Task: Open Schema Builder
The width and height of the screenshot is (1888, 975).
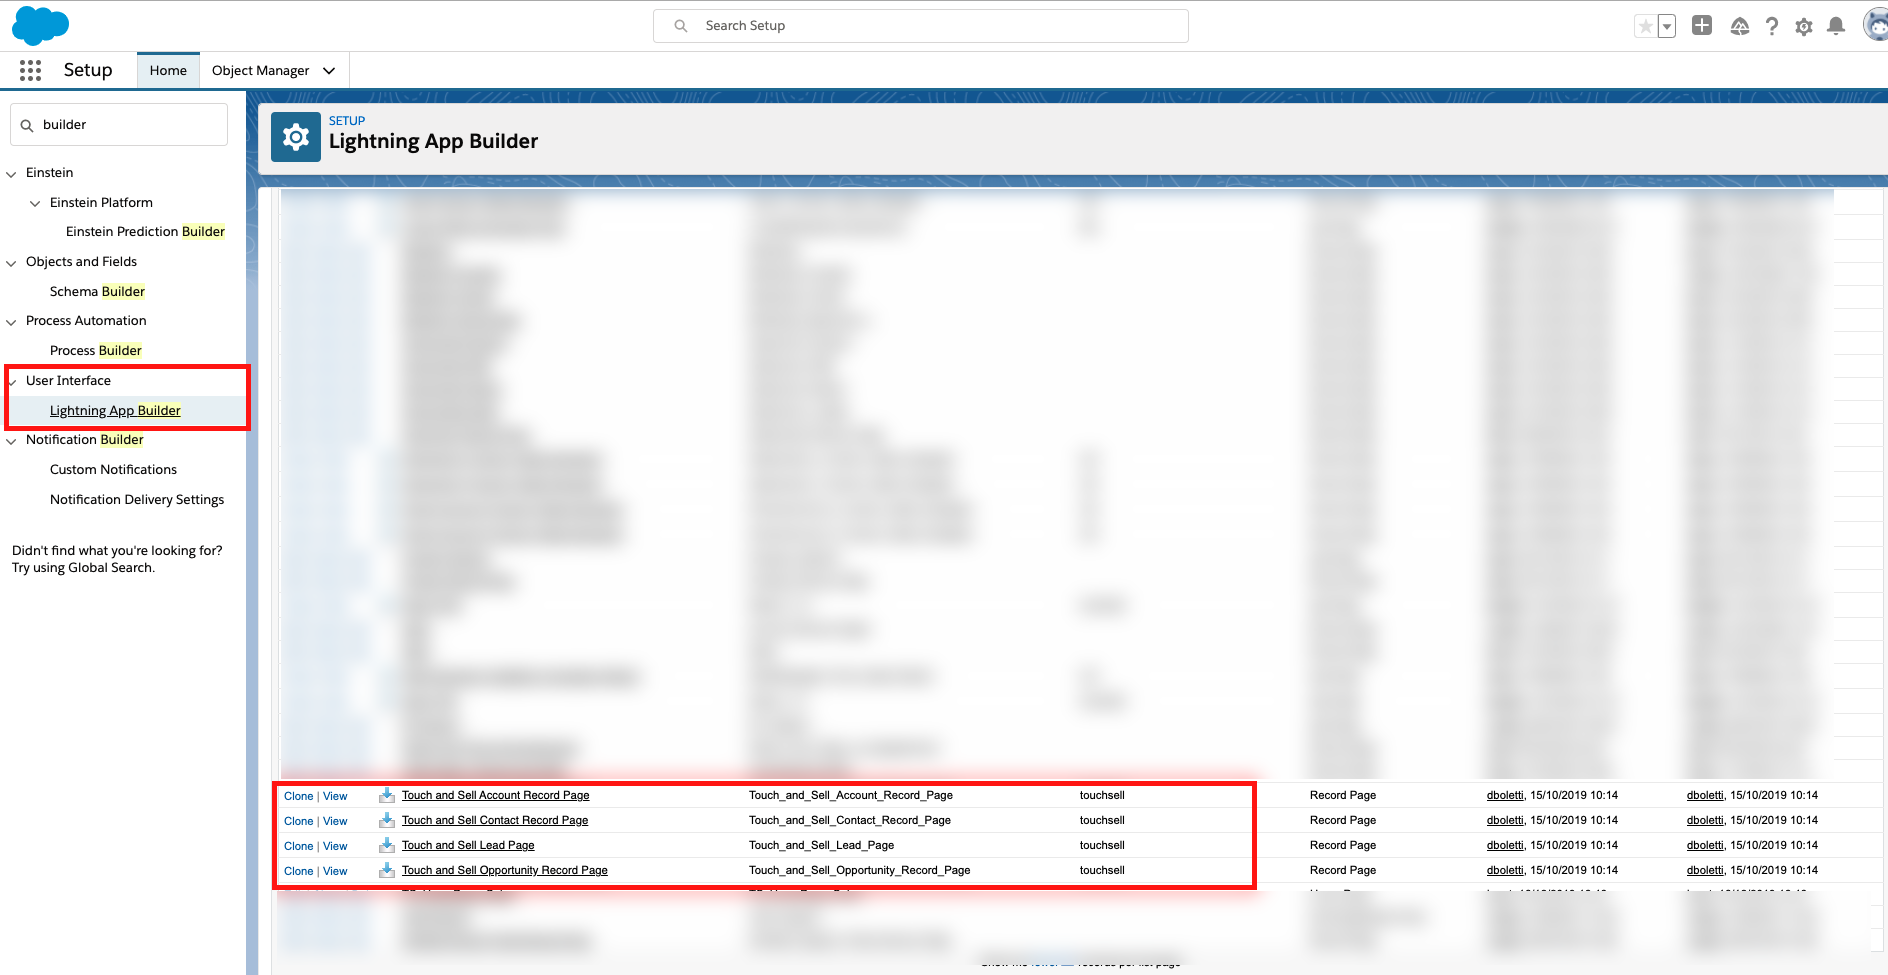Action: [97, 292]
